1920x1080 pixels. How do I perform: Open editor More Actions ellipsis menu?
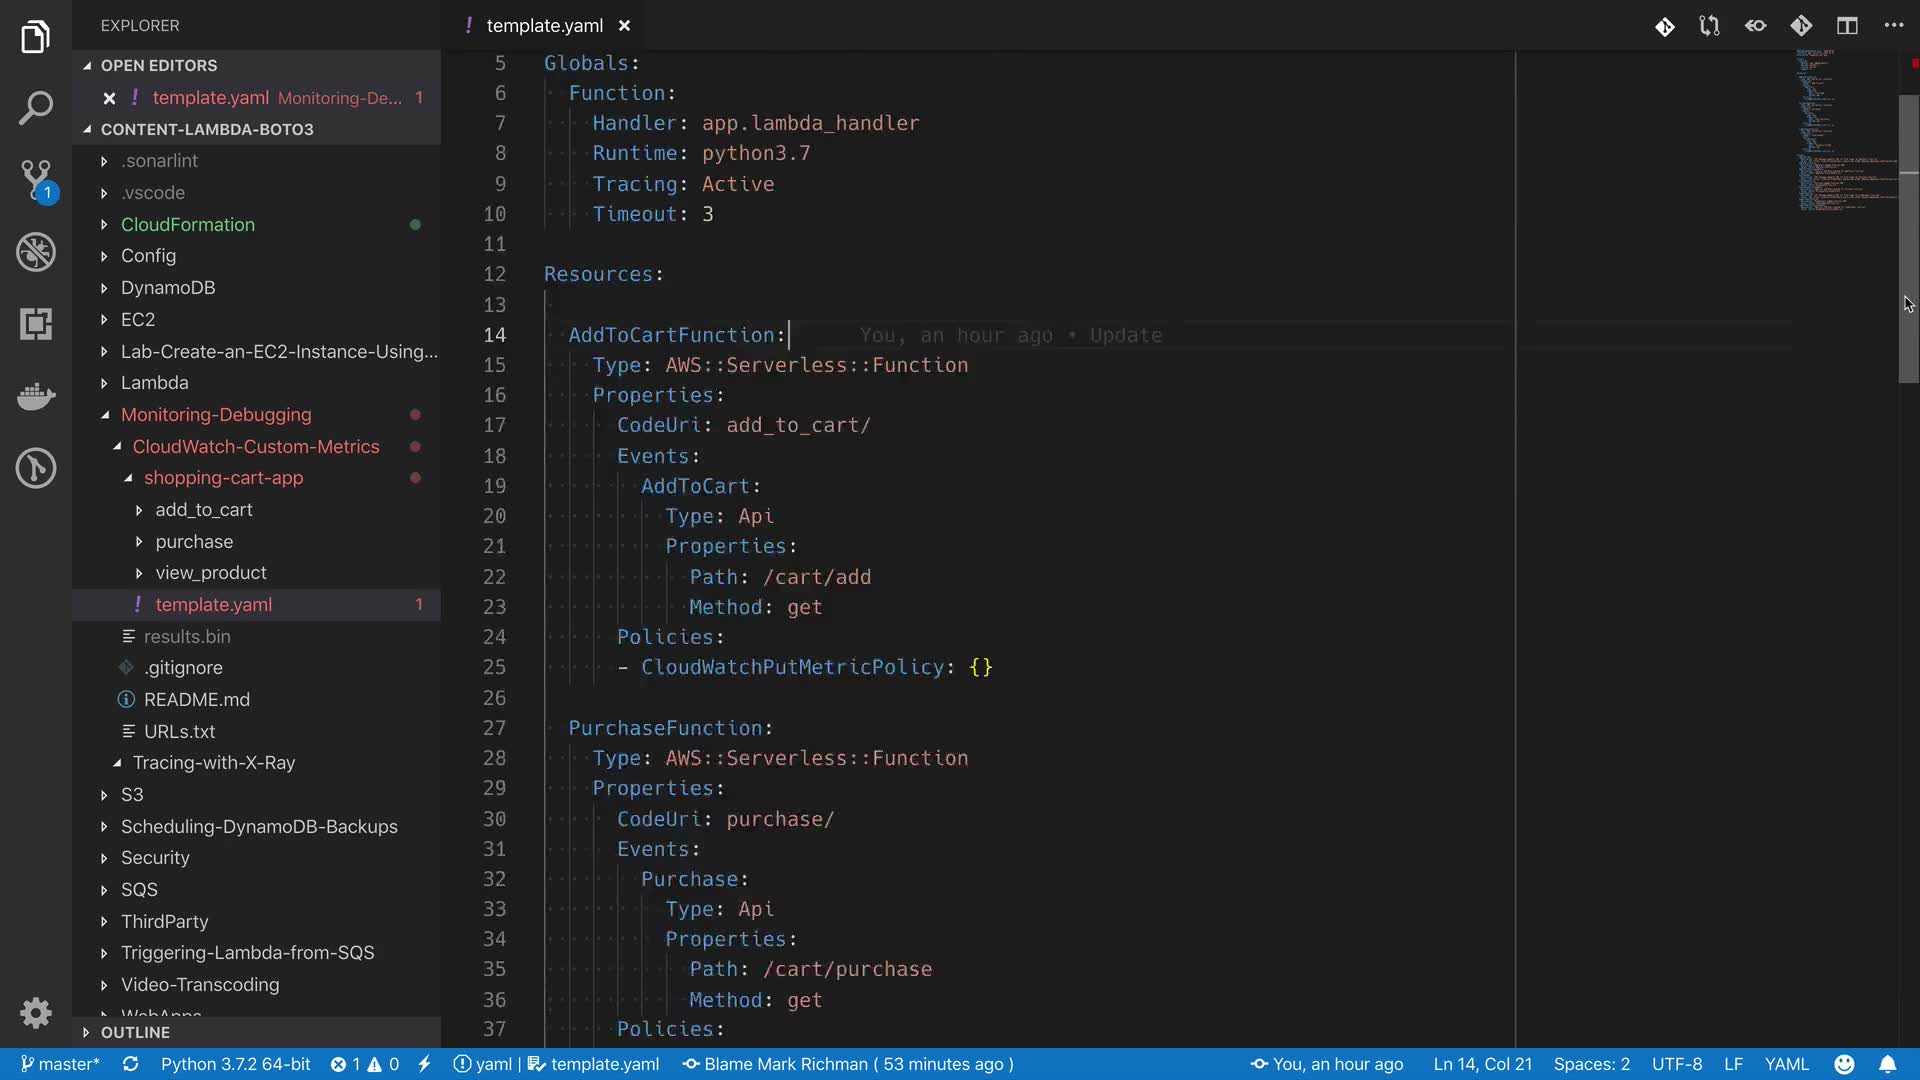(1893, 26)
